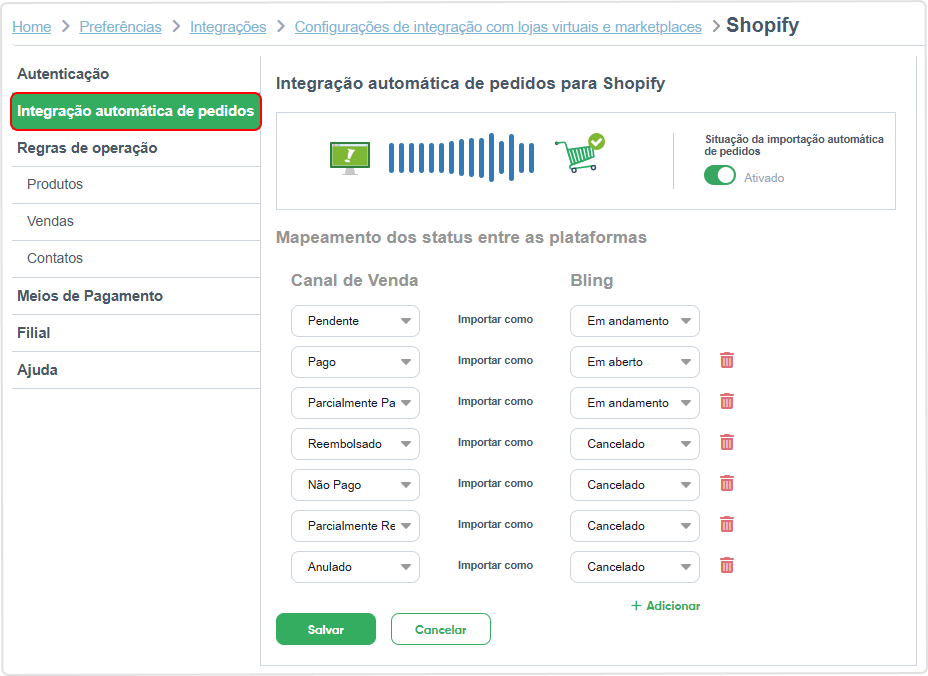The image size is (928, 676).
Task: Click the green shopping cart icon
Action: (x=580, y=153)
